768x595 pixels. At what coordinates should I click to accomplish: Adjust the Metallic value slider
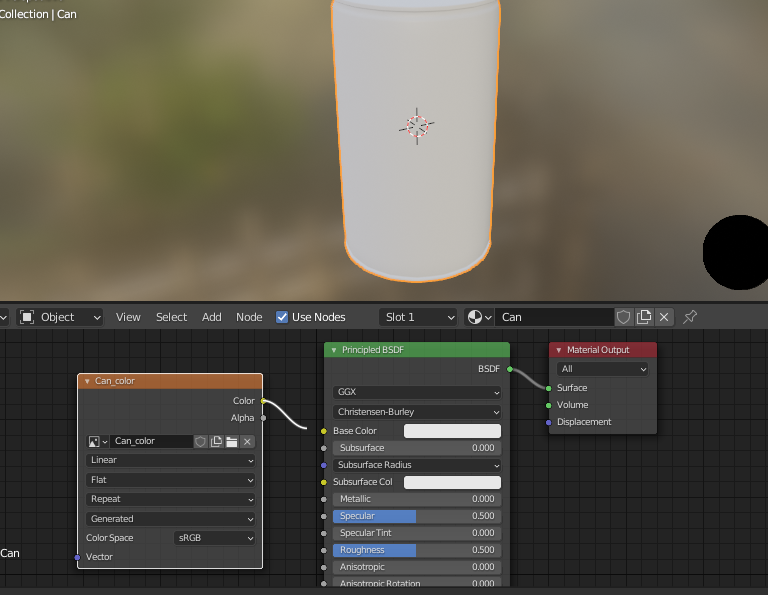click(417, 499)
